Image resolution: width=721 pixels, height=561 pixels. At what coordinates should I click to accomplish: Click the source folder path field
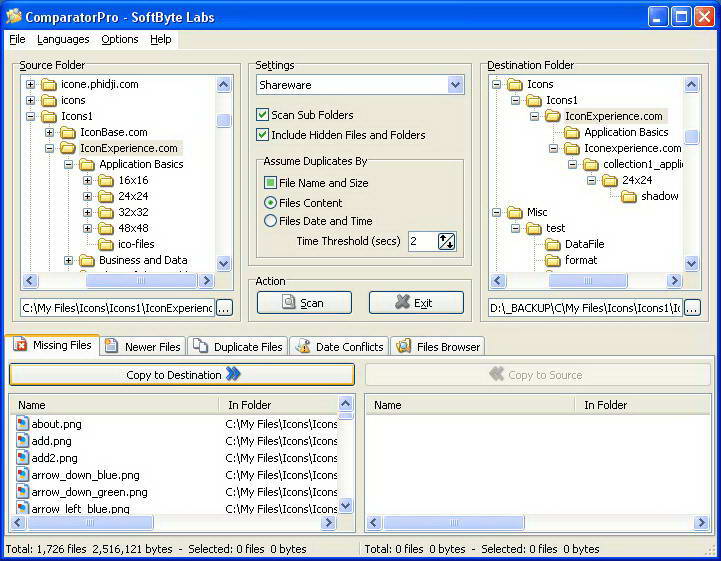pyautogui.click(x=117, y=308)
